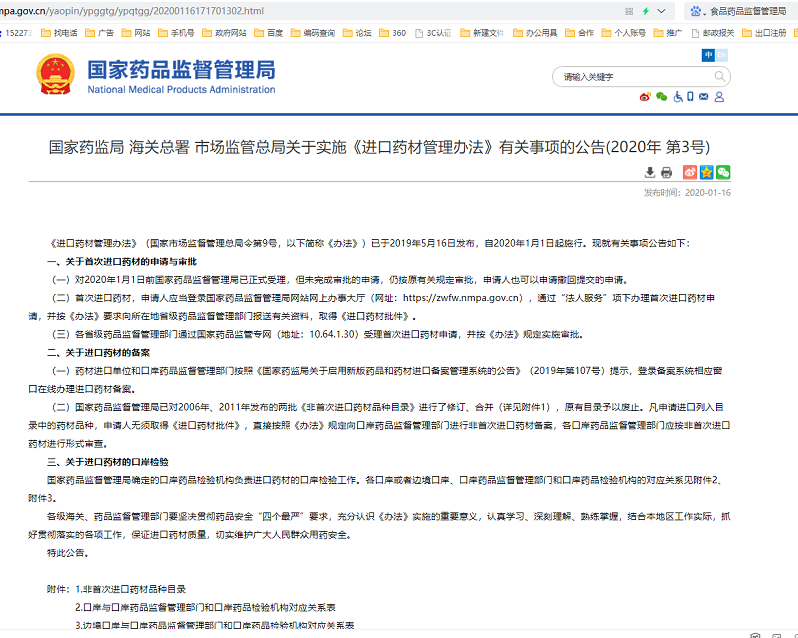The width and height of the screenshot is (798, 638).
Task: Share the article to QQ Zone star
Action: pyautogui.click(x=706, y=172)
